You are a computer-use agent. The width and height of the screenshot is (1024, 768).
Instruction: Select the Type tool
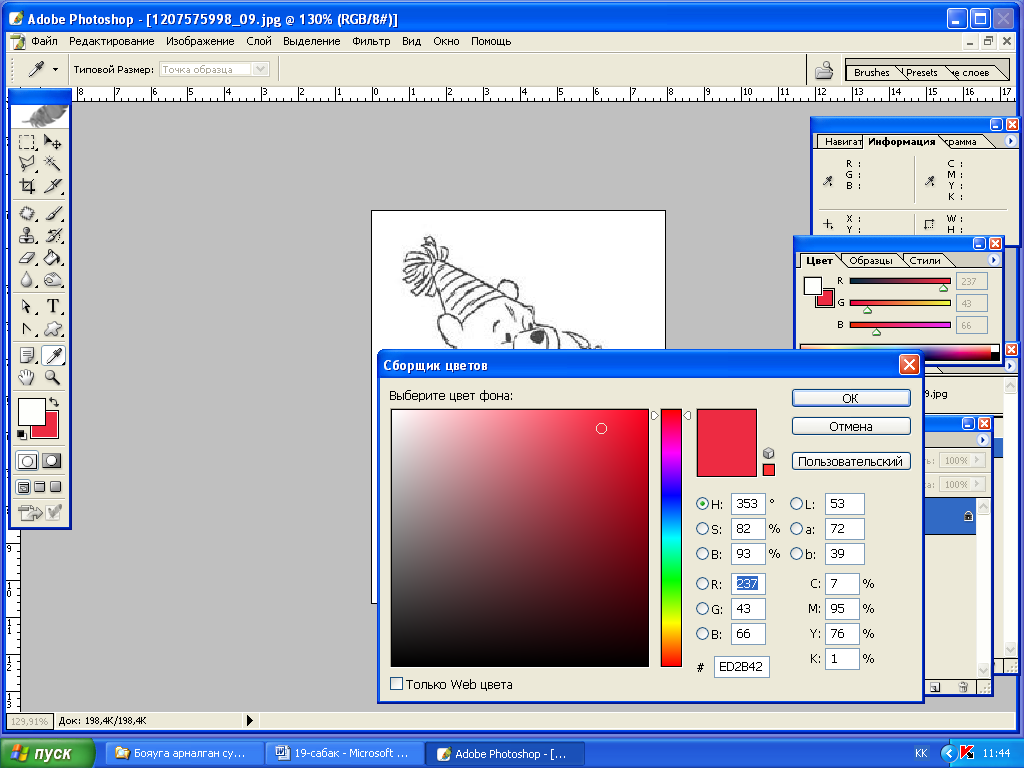52,306
